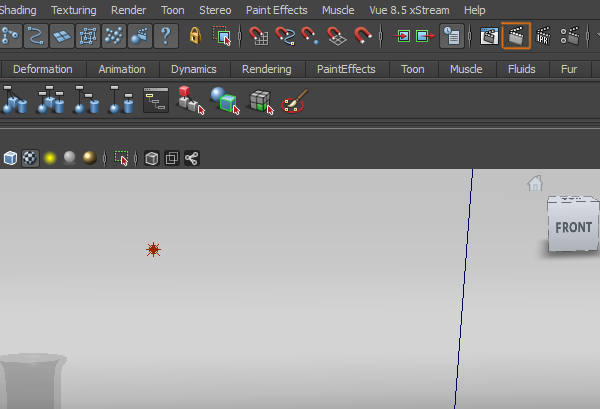Click the FRONT face of view cube
This screenshot has height=409, width=600.
(573, 227)
